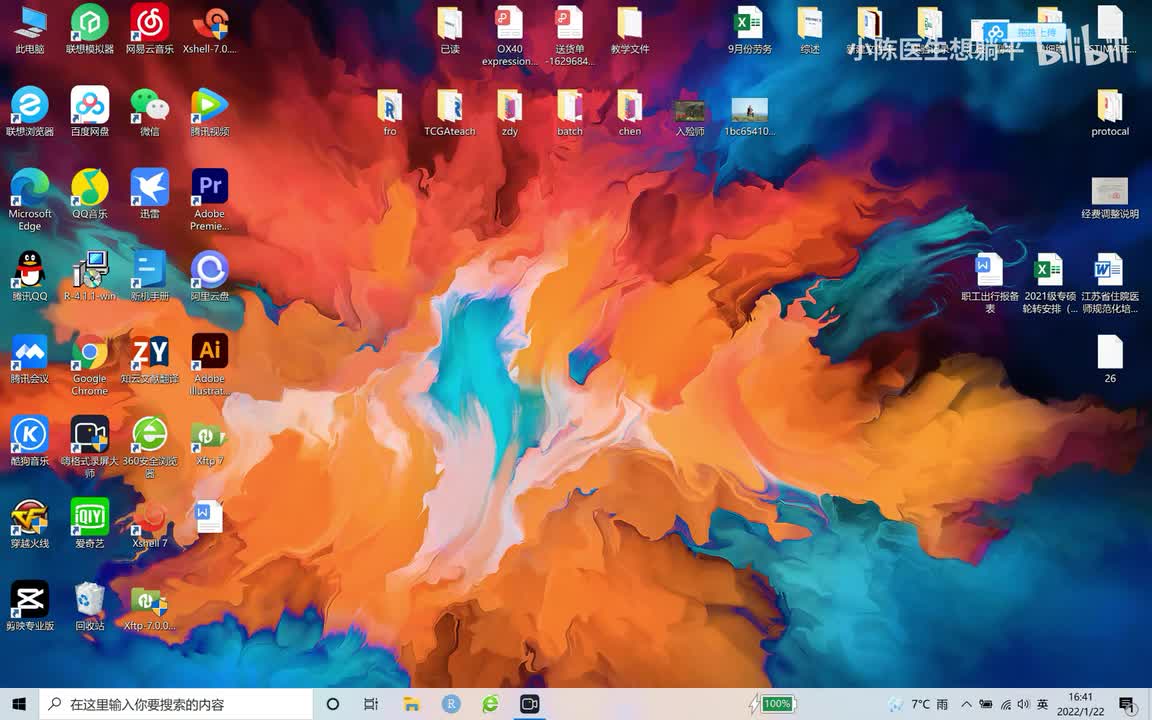Open the 已读 folder
Screen dimensions: 1152x720
[x=450, y=29]
